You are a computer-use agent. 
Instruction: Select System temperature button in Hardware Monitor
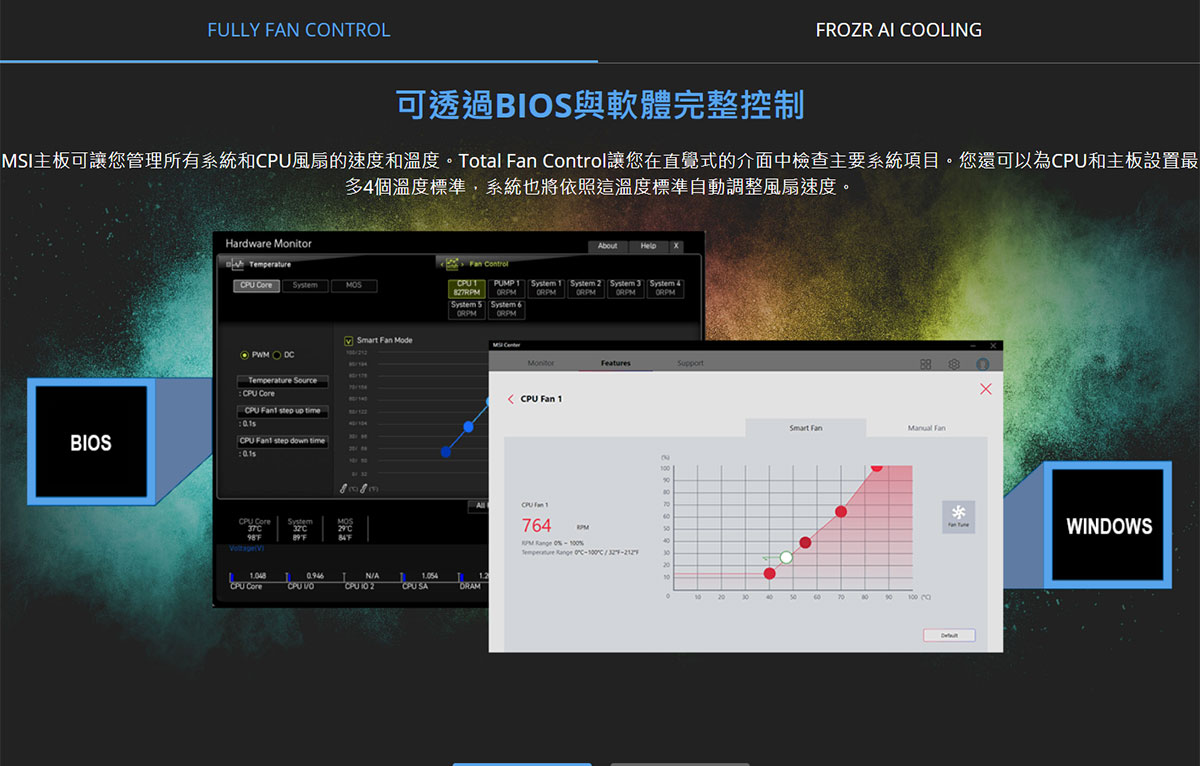click(305, 285)
